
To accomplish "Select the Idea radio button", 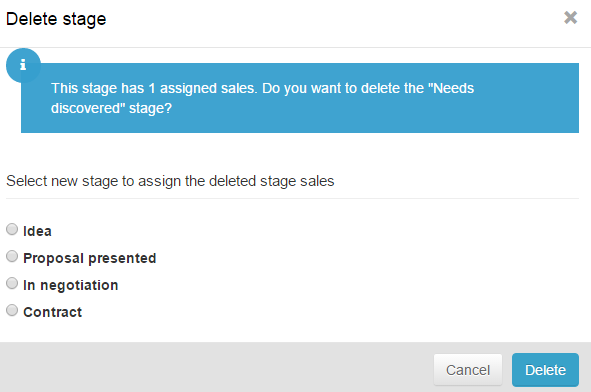I will coord(12,229).
